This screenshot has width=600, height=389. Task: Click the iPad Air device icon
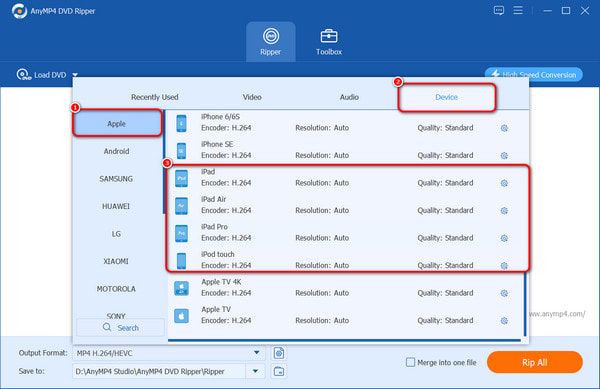coord(181,206)
